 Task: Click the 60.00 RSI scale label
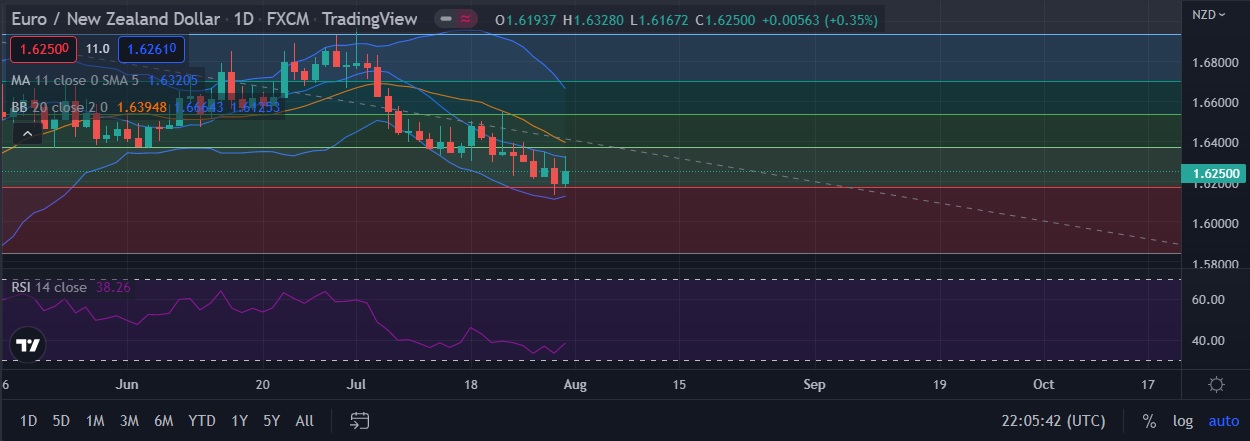[1209, 300]
